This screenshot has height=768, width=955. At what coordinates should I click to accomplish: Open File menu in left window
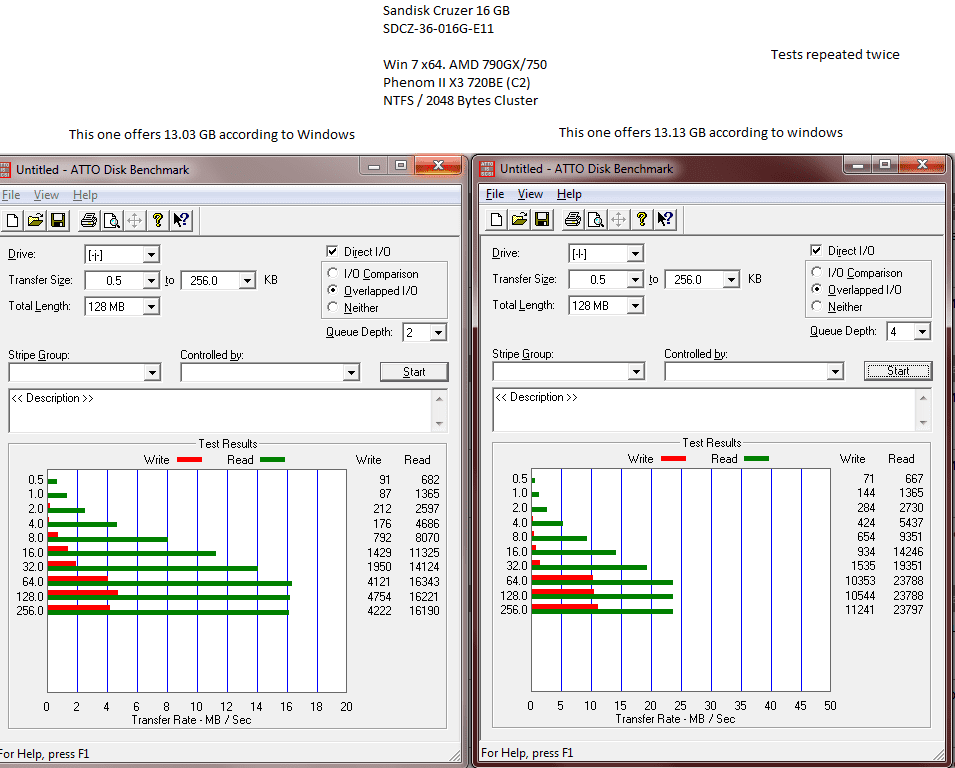[11, 195]
